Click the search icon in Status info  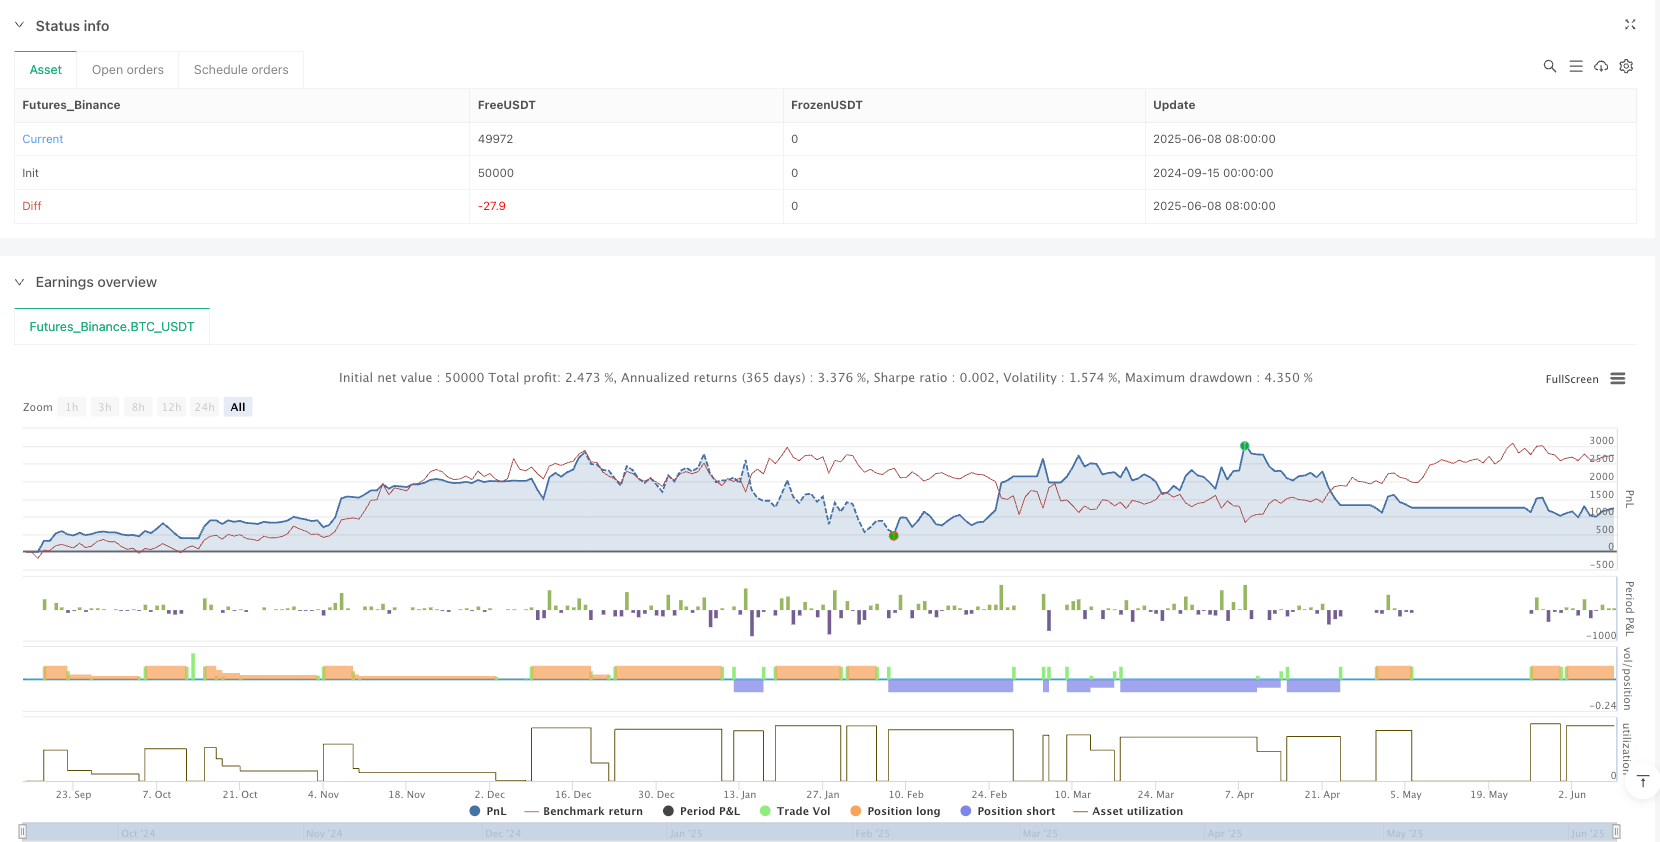(x=1549, y=66)
